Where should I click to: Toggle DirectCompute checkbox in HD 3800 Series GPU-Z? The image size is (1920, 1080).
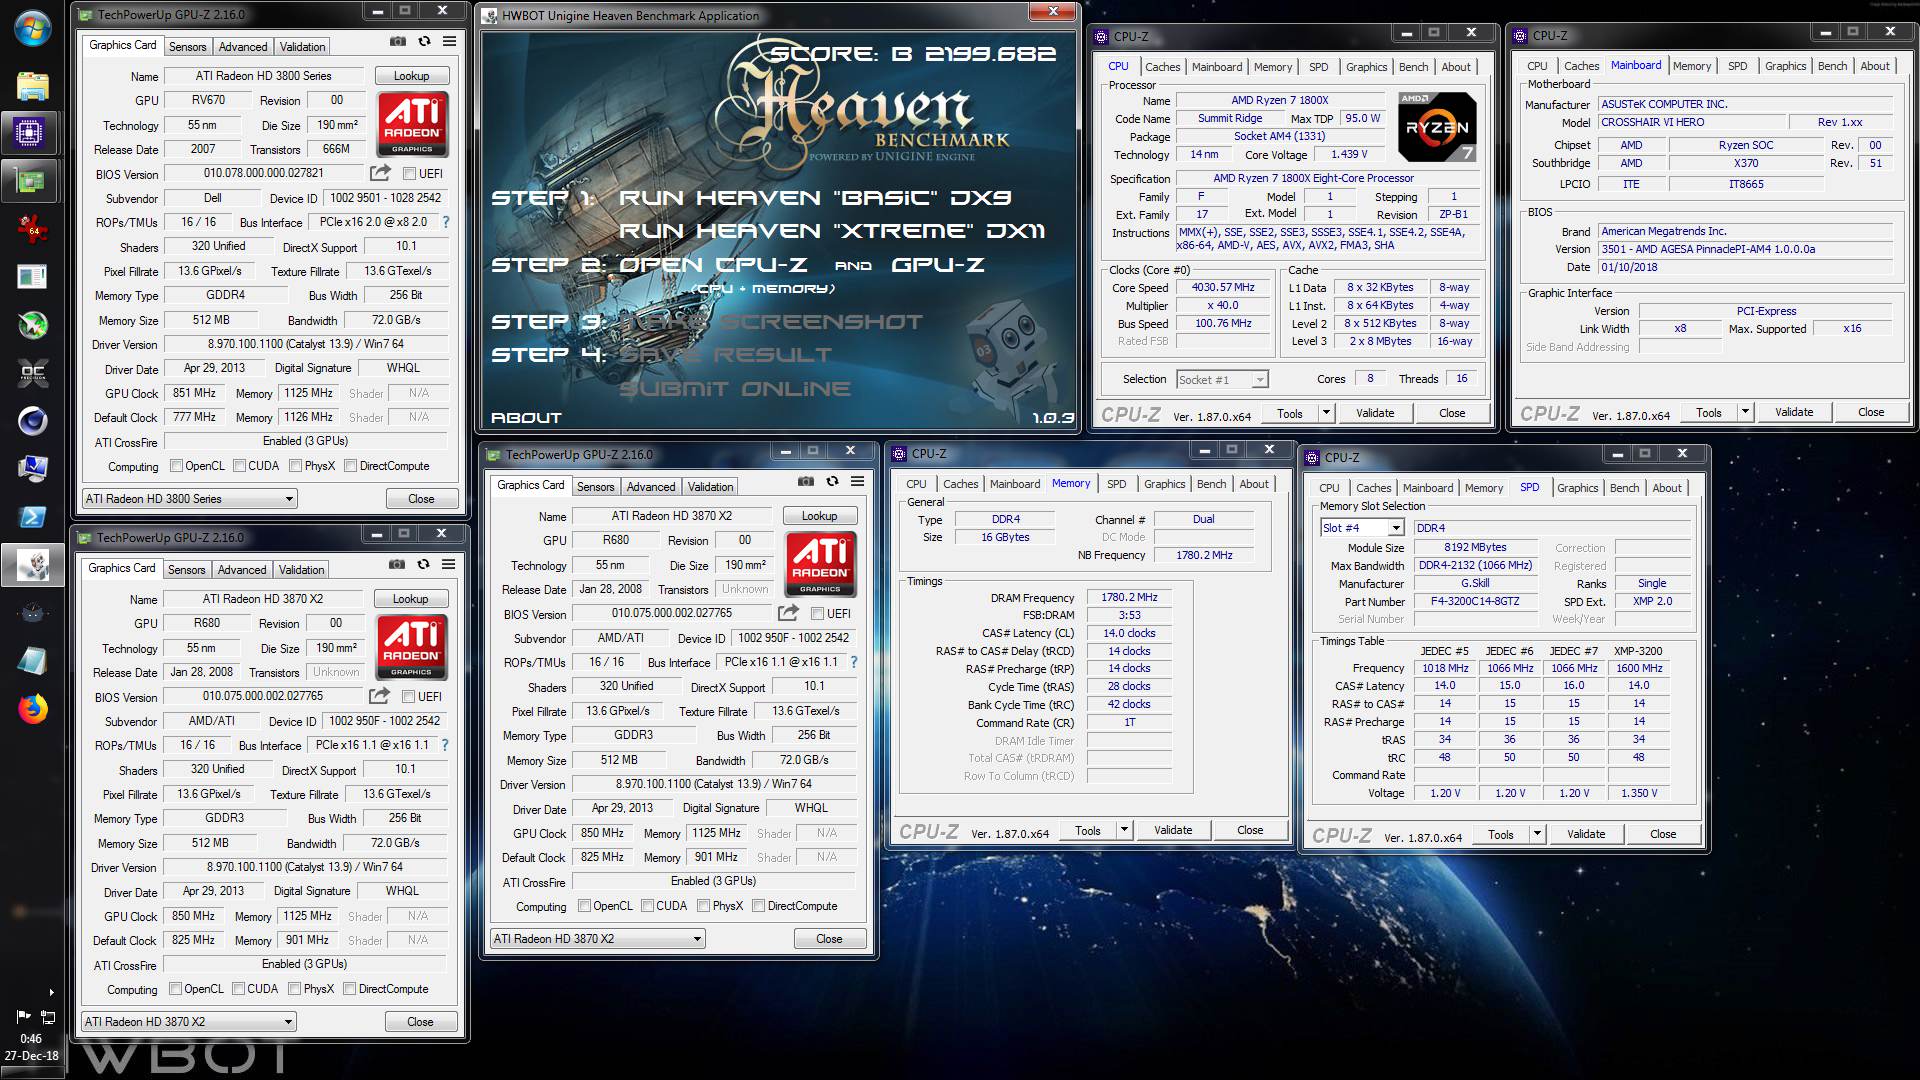click(350, 466)
